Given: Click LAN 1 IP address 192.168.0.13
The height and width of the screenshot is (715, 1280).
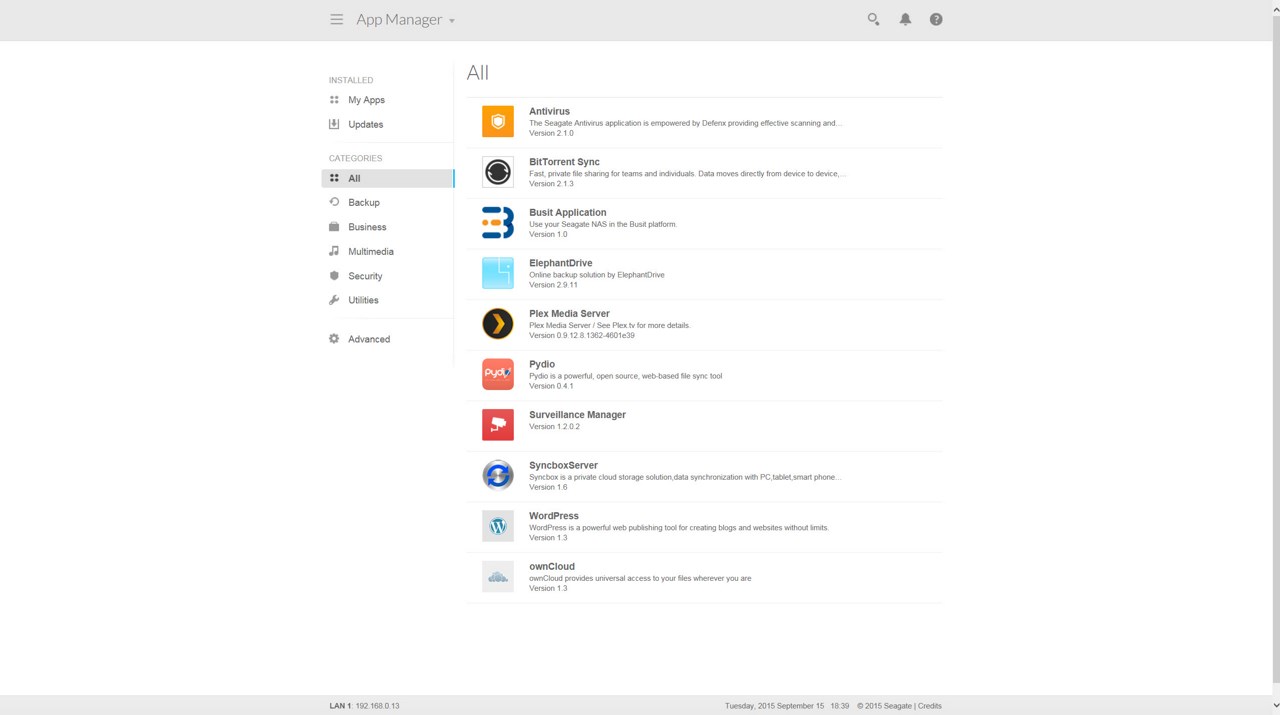Looking at the screenshot, I should 377,706.
